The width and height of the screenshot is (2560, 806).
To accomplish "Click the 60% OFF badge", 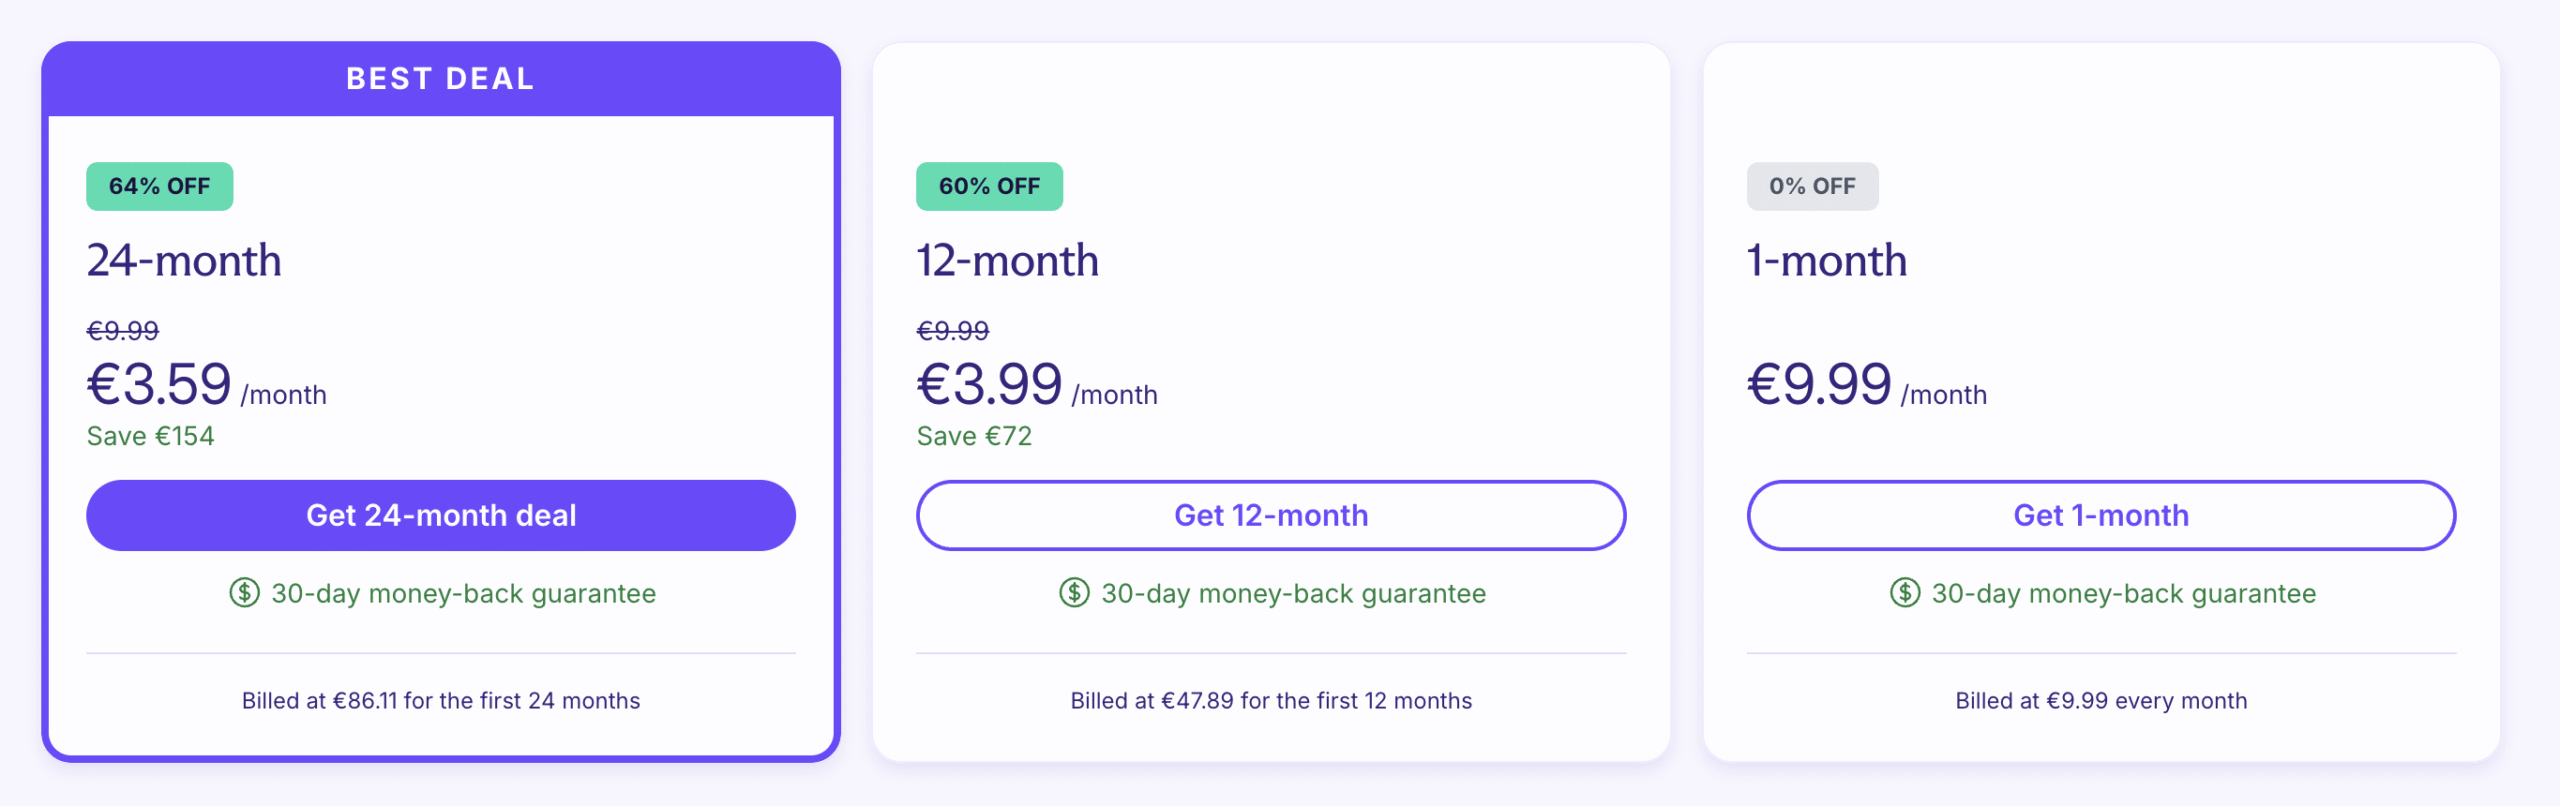I will pyautogui.click(x=989, y=186).
